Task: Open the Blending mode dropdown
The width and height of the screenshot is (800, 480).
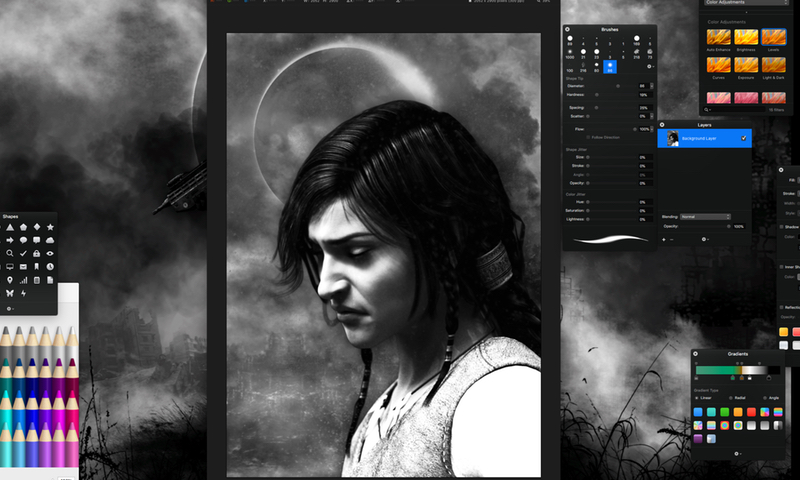Action: 705,216
